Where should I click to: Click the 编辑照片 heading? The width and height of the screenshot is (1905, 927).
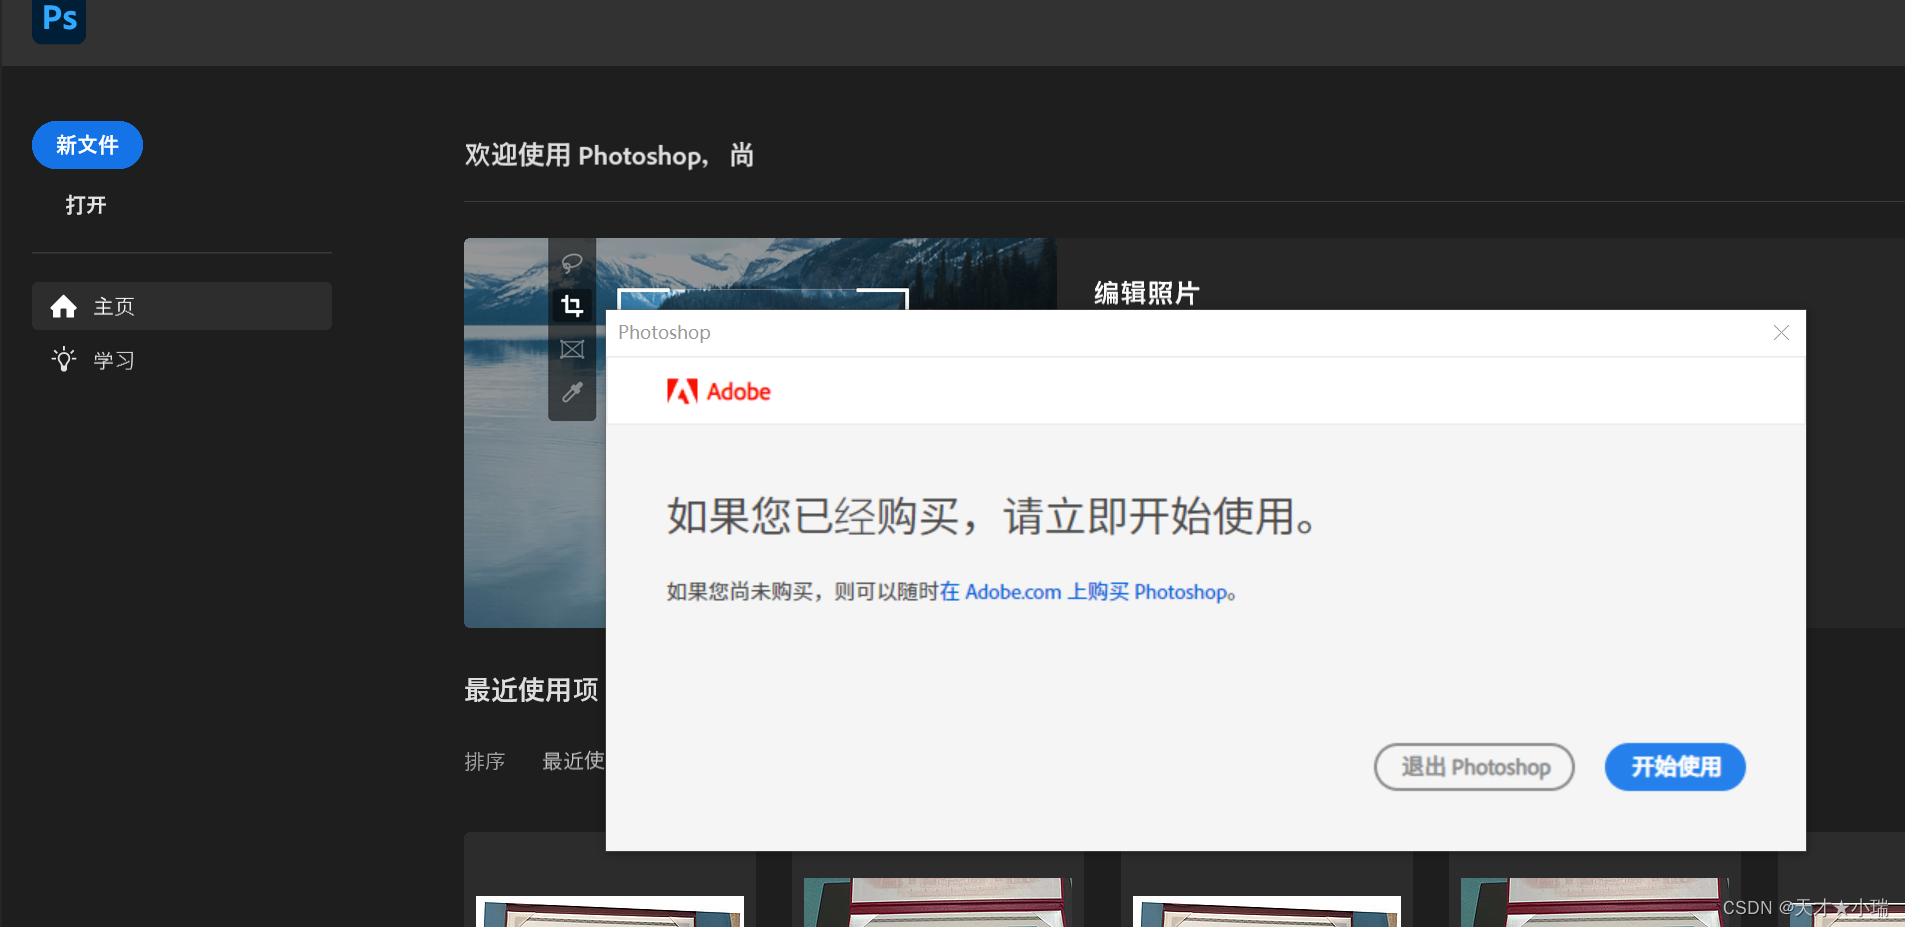tap(1146, 293)
